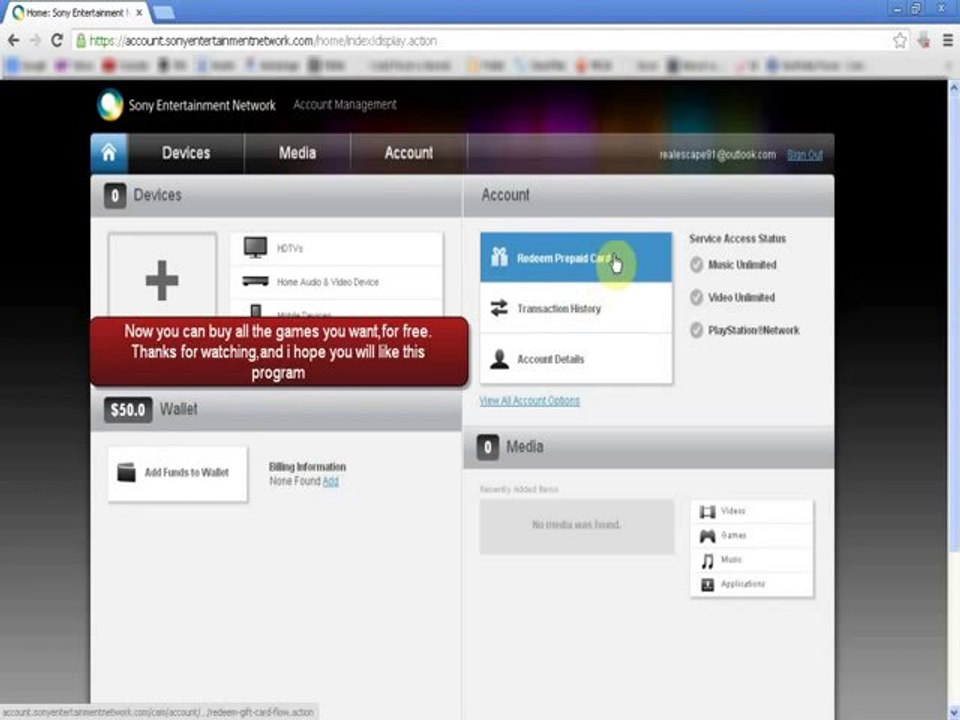This screenshot has height=720, width=960.
Task: Open the Chrome menu hamburger icon
Action: (947, 40)
